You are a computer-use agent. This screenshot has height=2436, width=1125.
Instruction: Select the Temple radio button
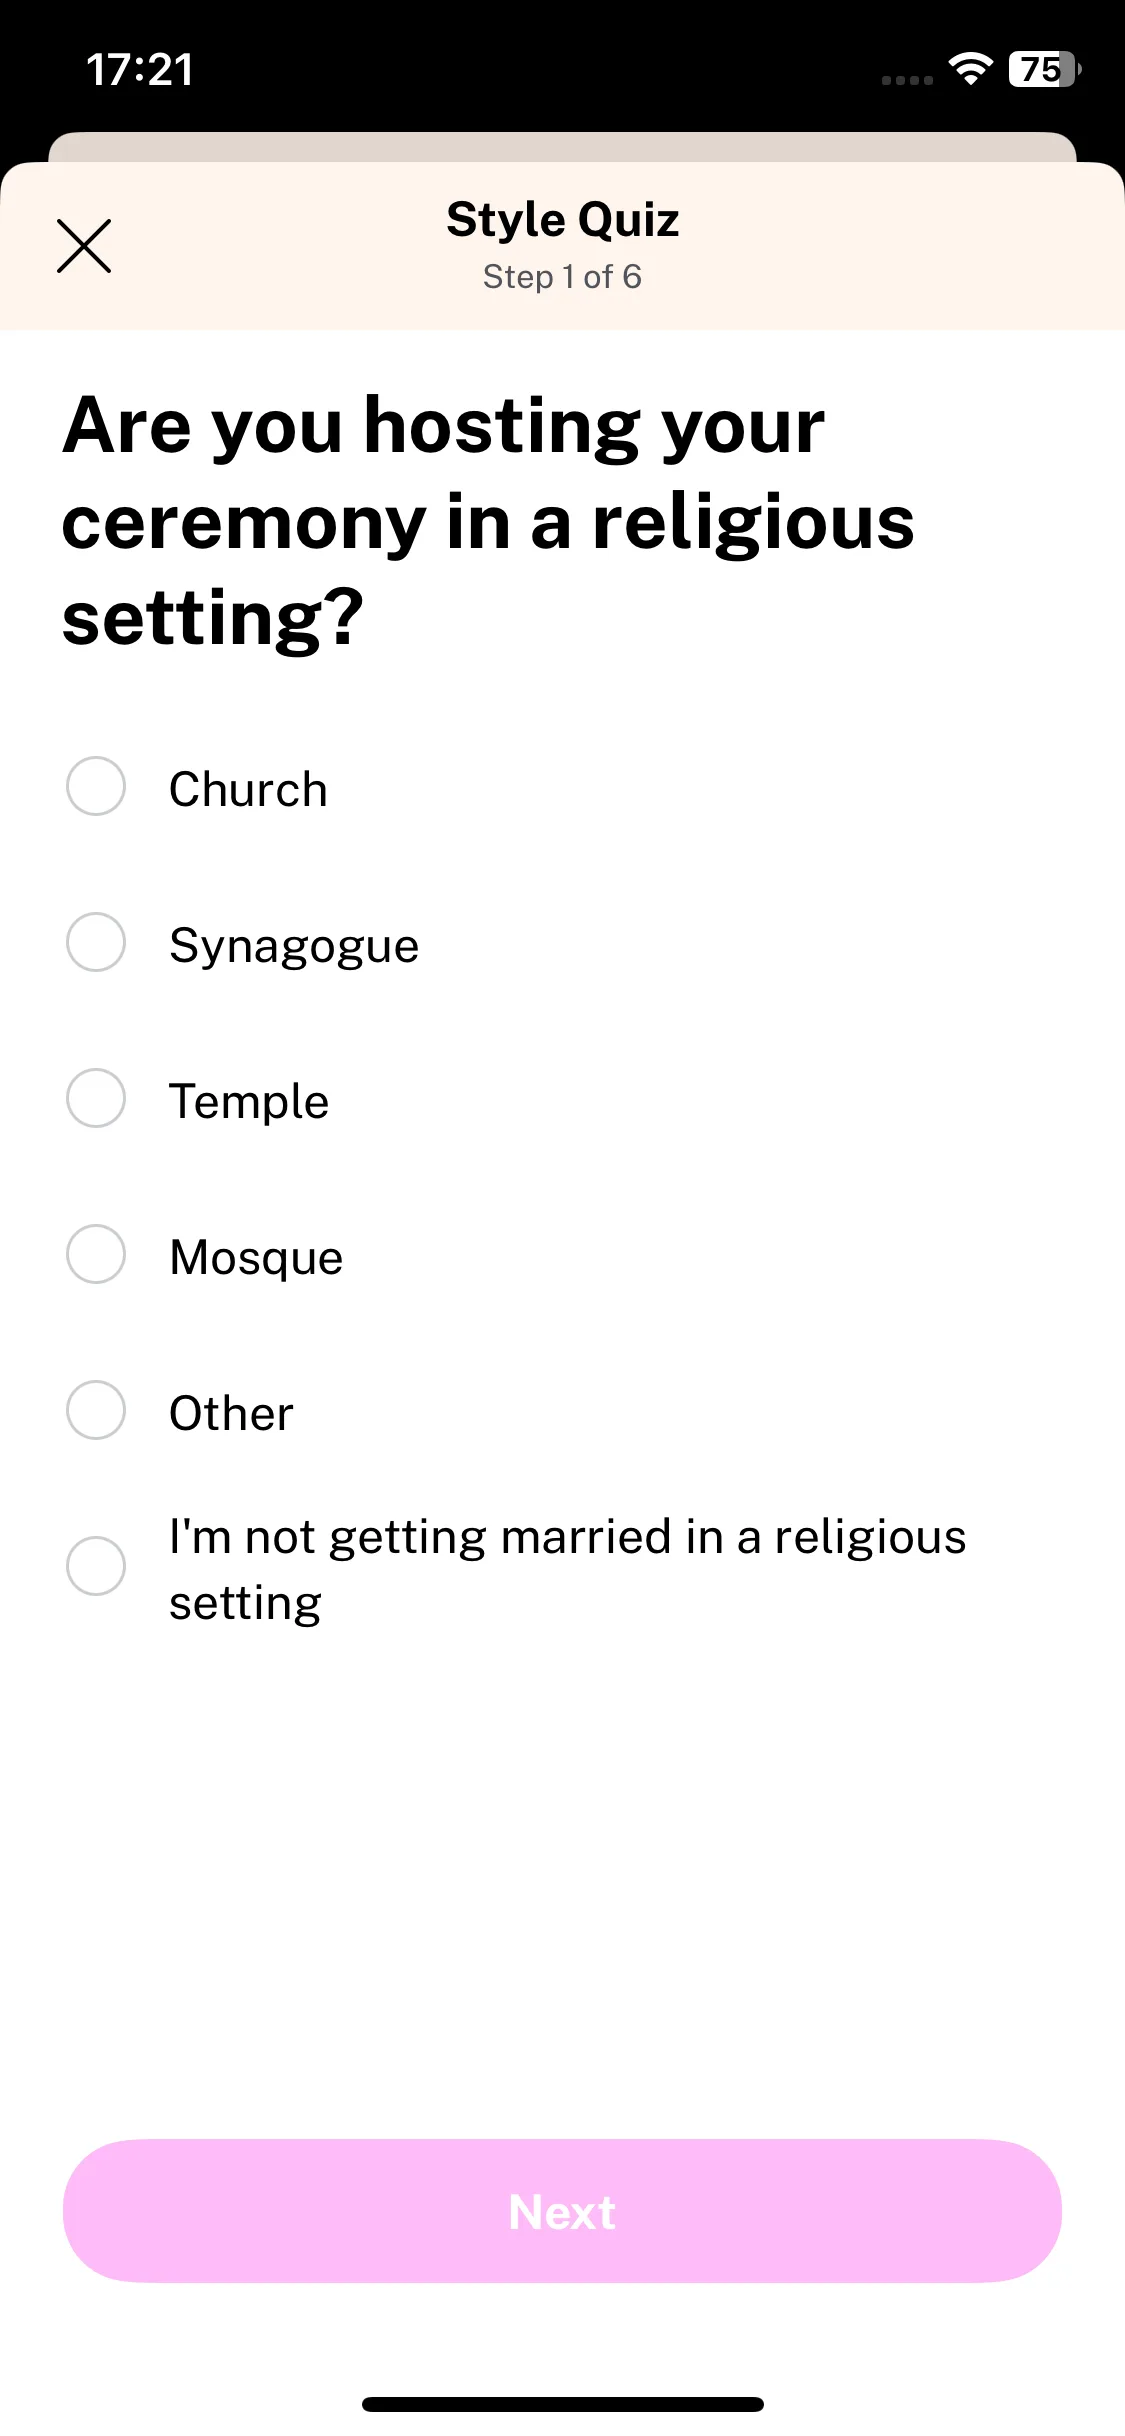click(96, 1098)
